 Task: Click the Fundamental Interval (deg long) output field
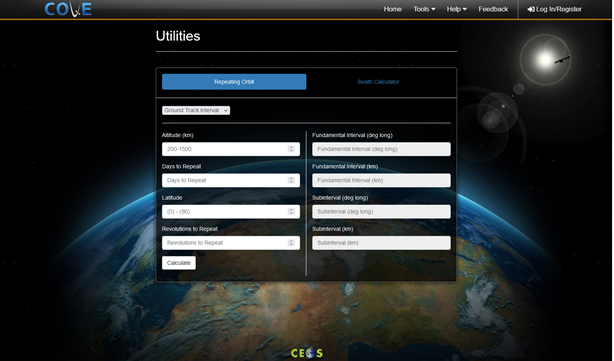[x=381, y=149]
